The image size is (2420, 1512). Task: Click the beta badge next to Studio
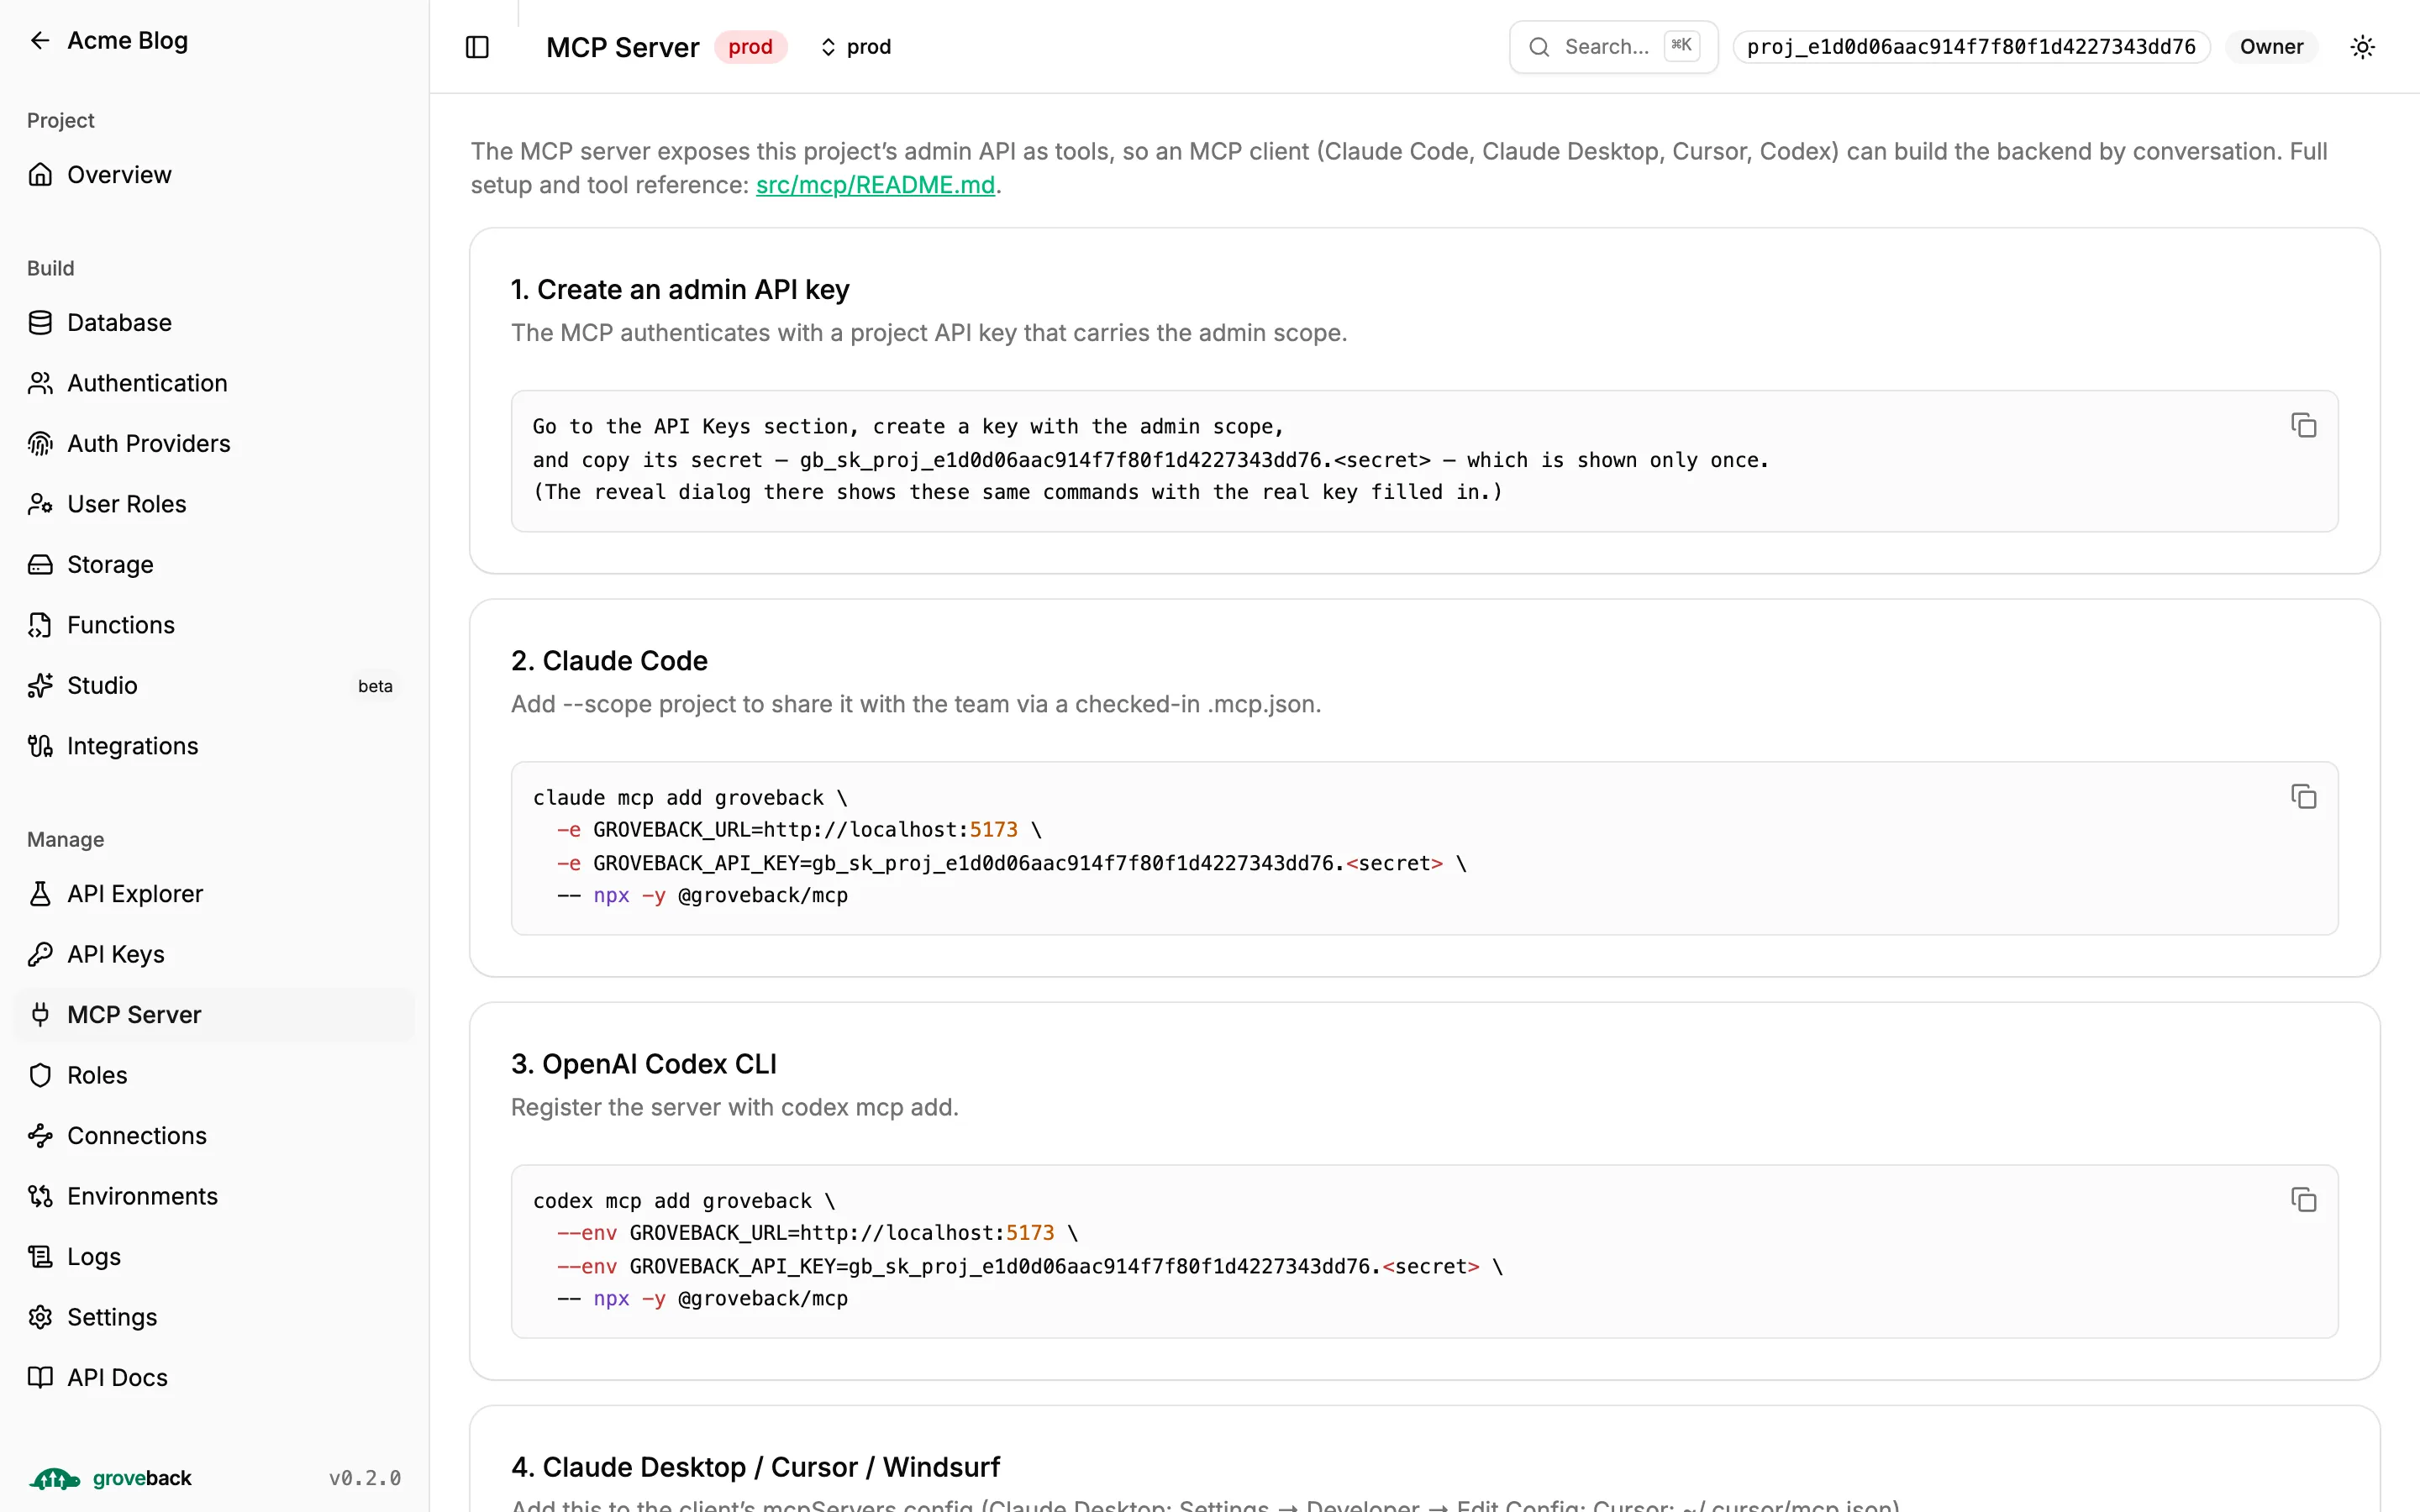[x=375, y=686]
